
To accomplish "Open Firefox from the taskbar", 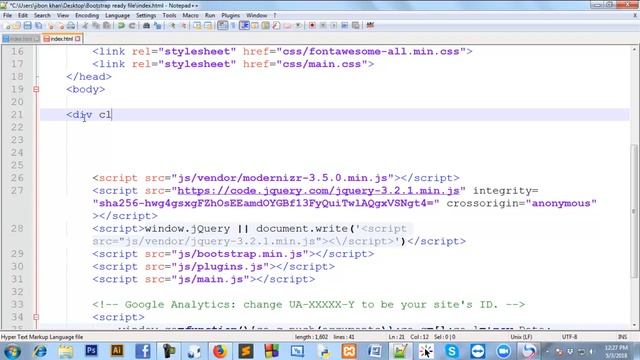I will pyautogui.click(x=220, y=351).
